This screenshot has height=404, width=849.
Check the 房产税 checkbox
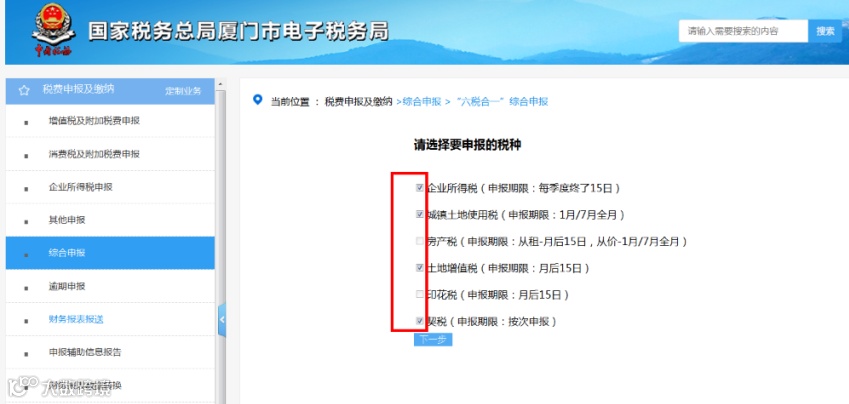[420, 241]
